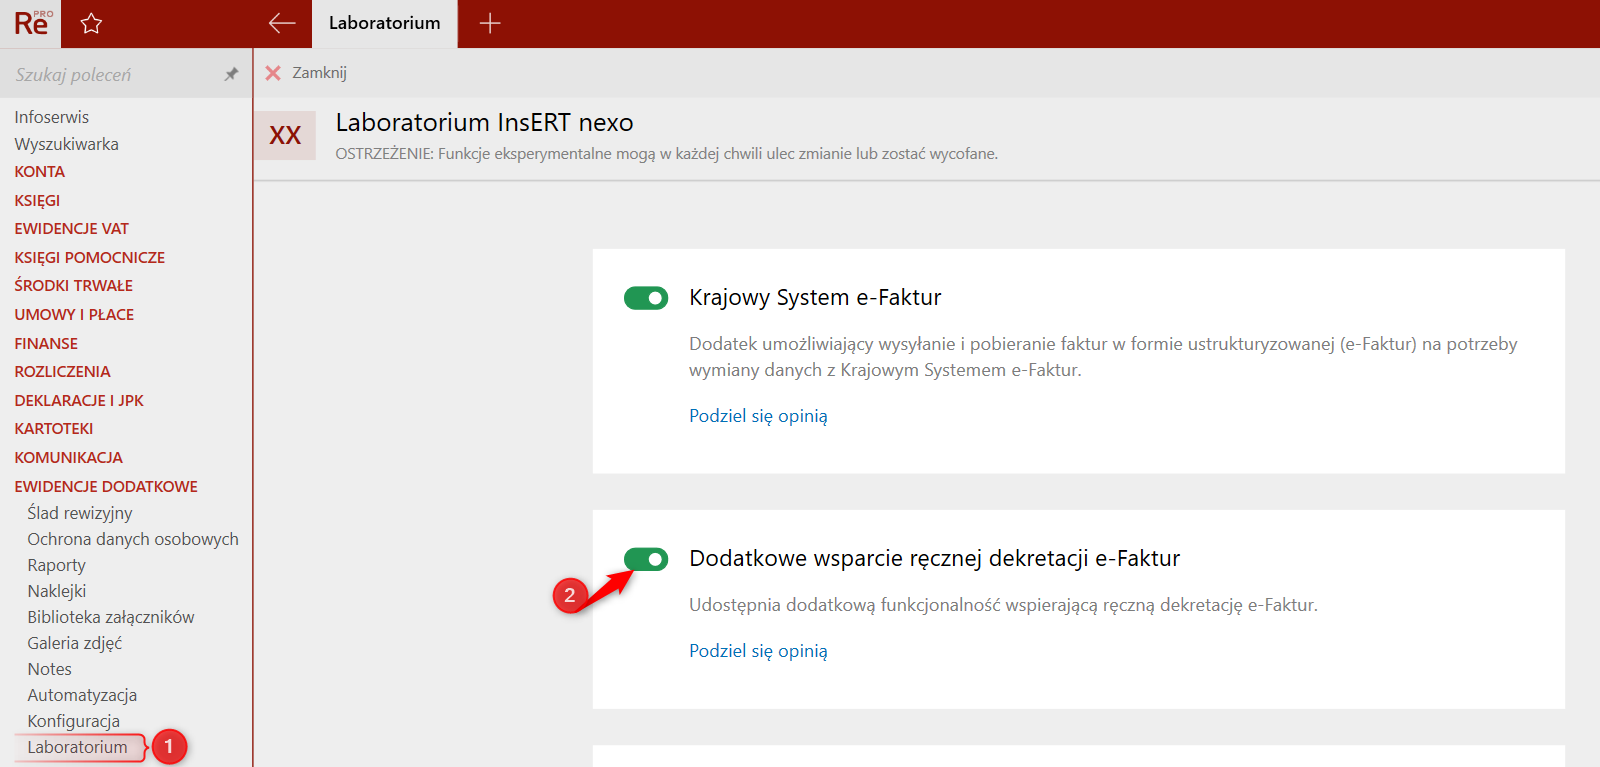Screen dimensions: 1600x767
Task: Open Ochrona danych osobowych
Action: pyautogui.click(x=133, y=539)
